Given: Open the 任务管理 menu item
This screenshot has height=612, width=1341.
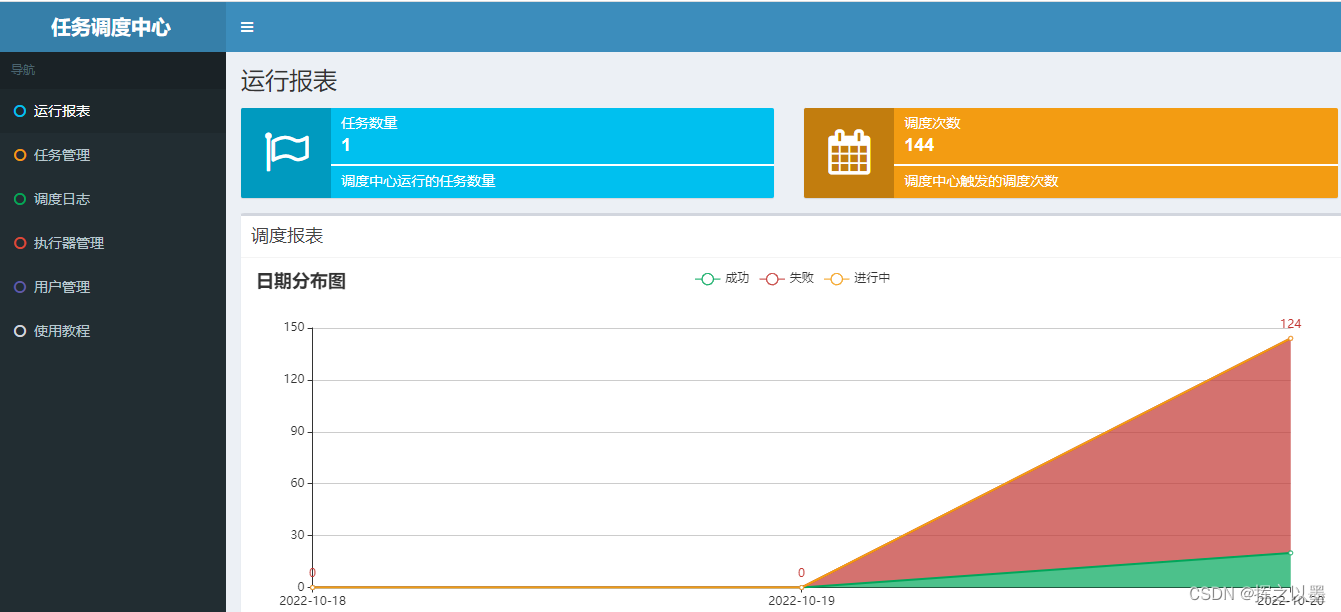Looking at the screenshot, I should tap(113, 155).
